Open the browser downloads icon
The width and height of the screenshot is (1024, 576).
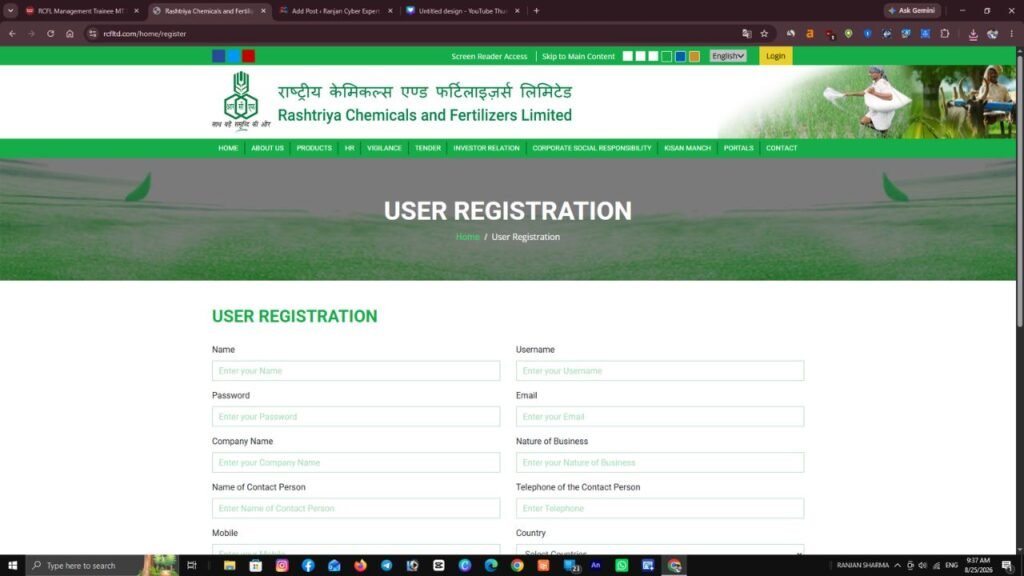(x=973, y=34)
